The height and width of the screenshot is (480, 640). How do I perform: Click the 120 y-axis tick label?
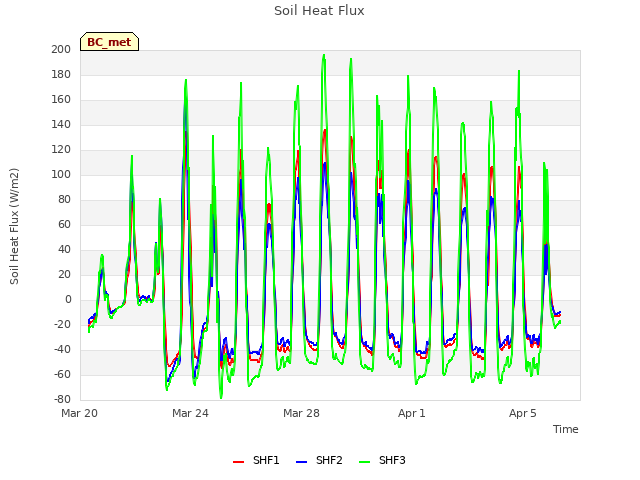coord(61,150)
